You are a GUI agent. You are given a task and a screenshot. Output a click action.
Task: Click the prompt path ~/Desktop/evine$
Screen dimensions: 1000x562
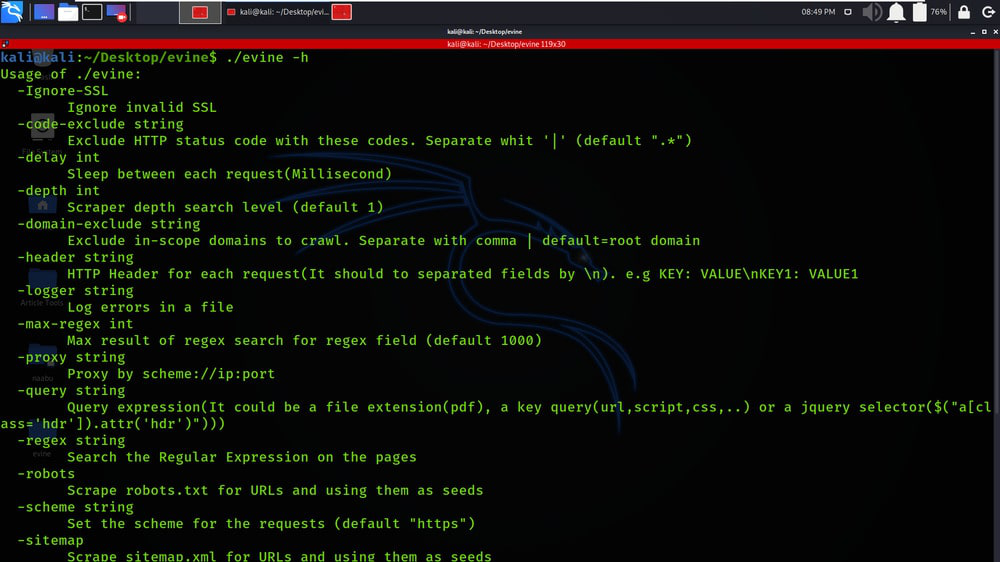(151, 57)
